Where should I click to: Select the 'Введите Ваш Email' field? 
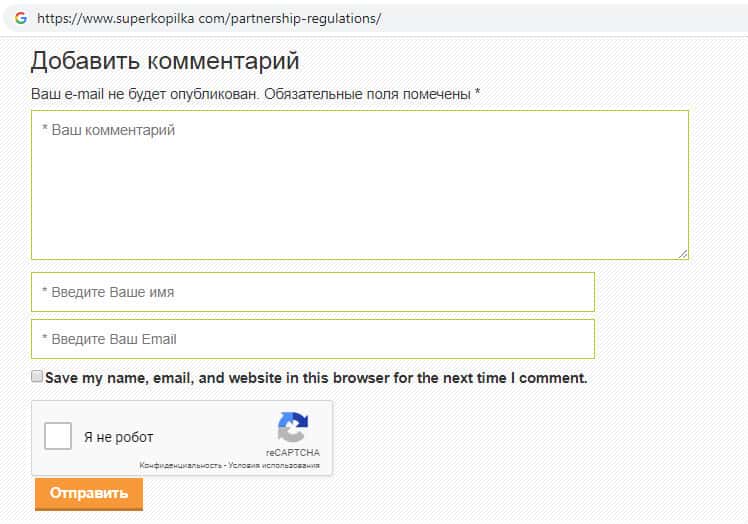[312, 339]
